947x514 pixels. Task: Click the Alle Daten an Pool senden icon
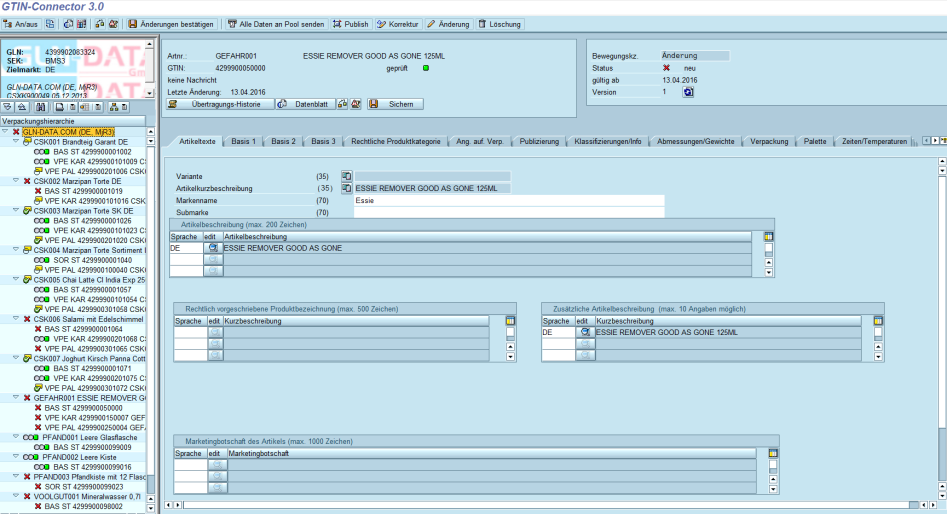click(232, 24)
